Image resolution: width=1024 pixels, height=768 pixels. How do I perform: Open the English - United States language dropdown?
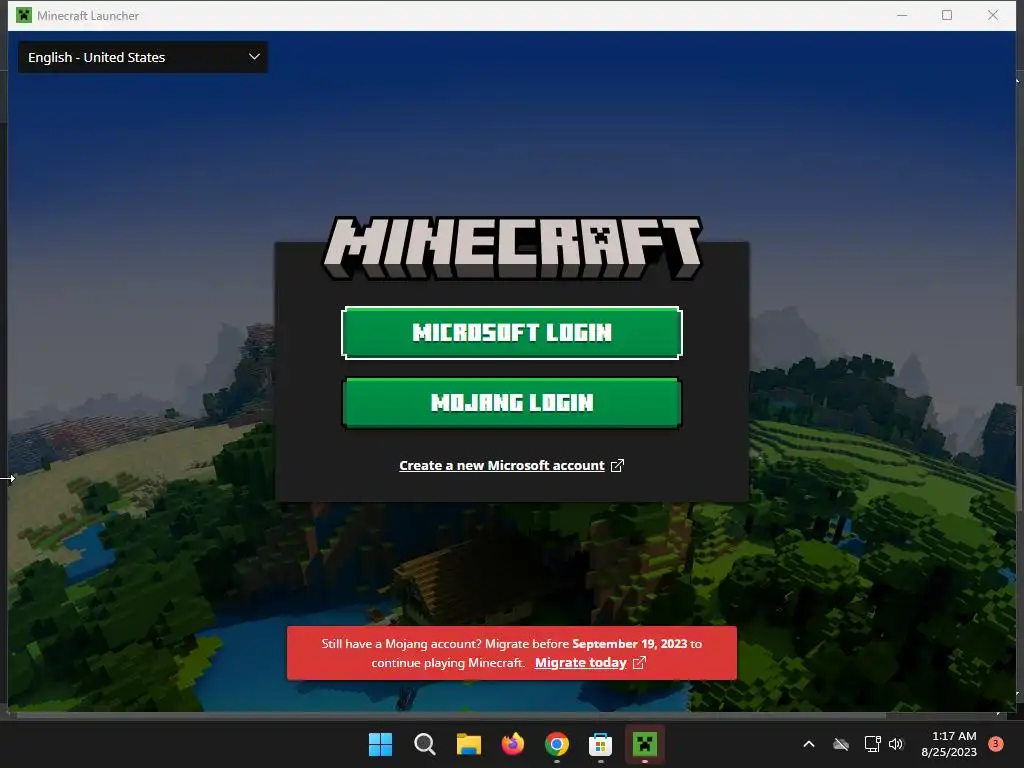pos(143,57)
